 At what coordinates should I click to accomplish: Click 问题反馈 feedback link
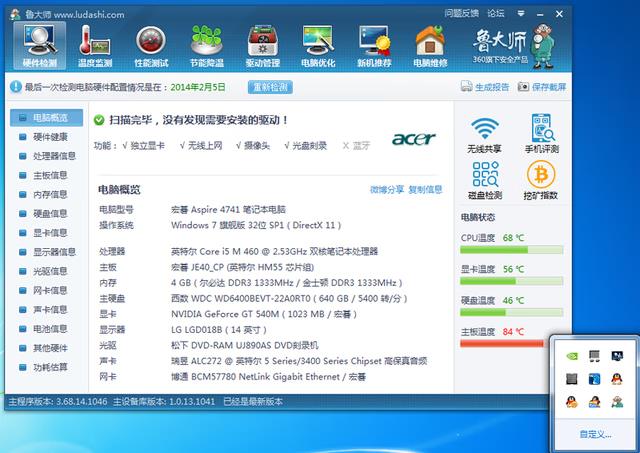(x=461, y=13)
